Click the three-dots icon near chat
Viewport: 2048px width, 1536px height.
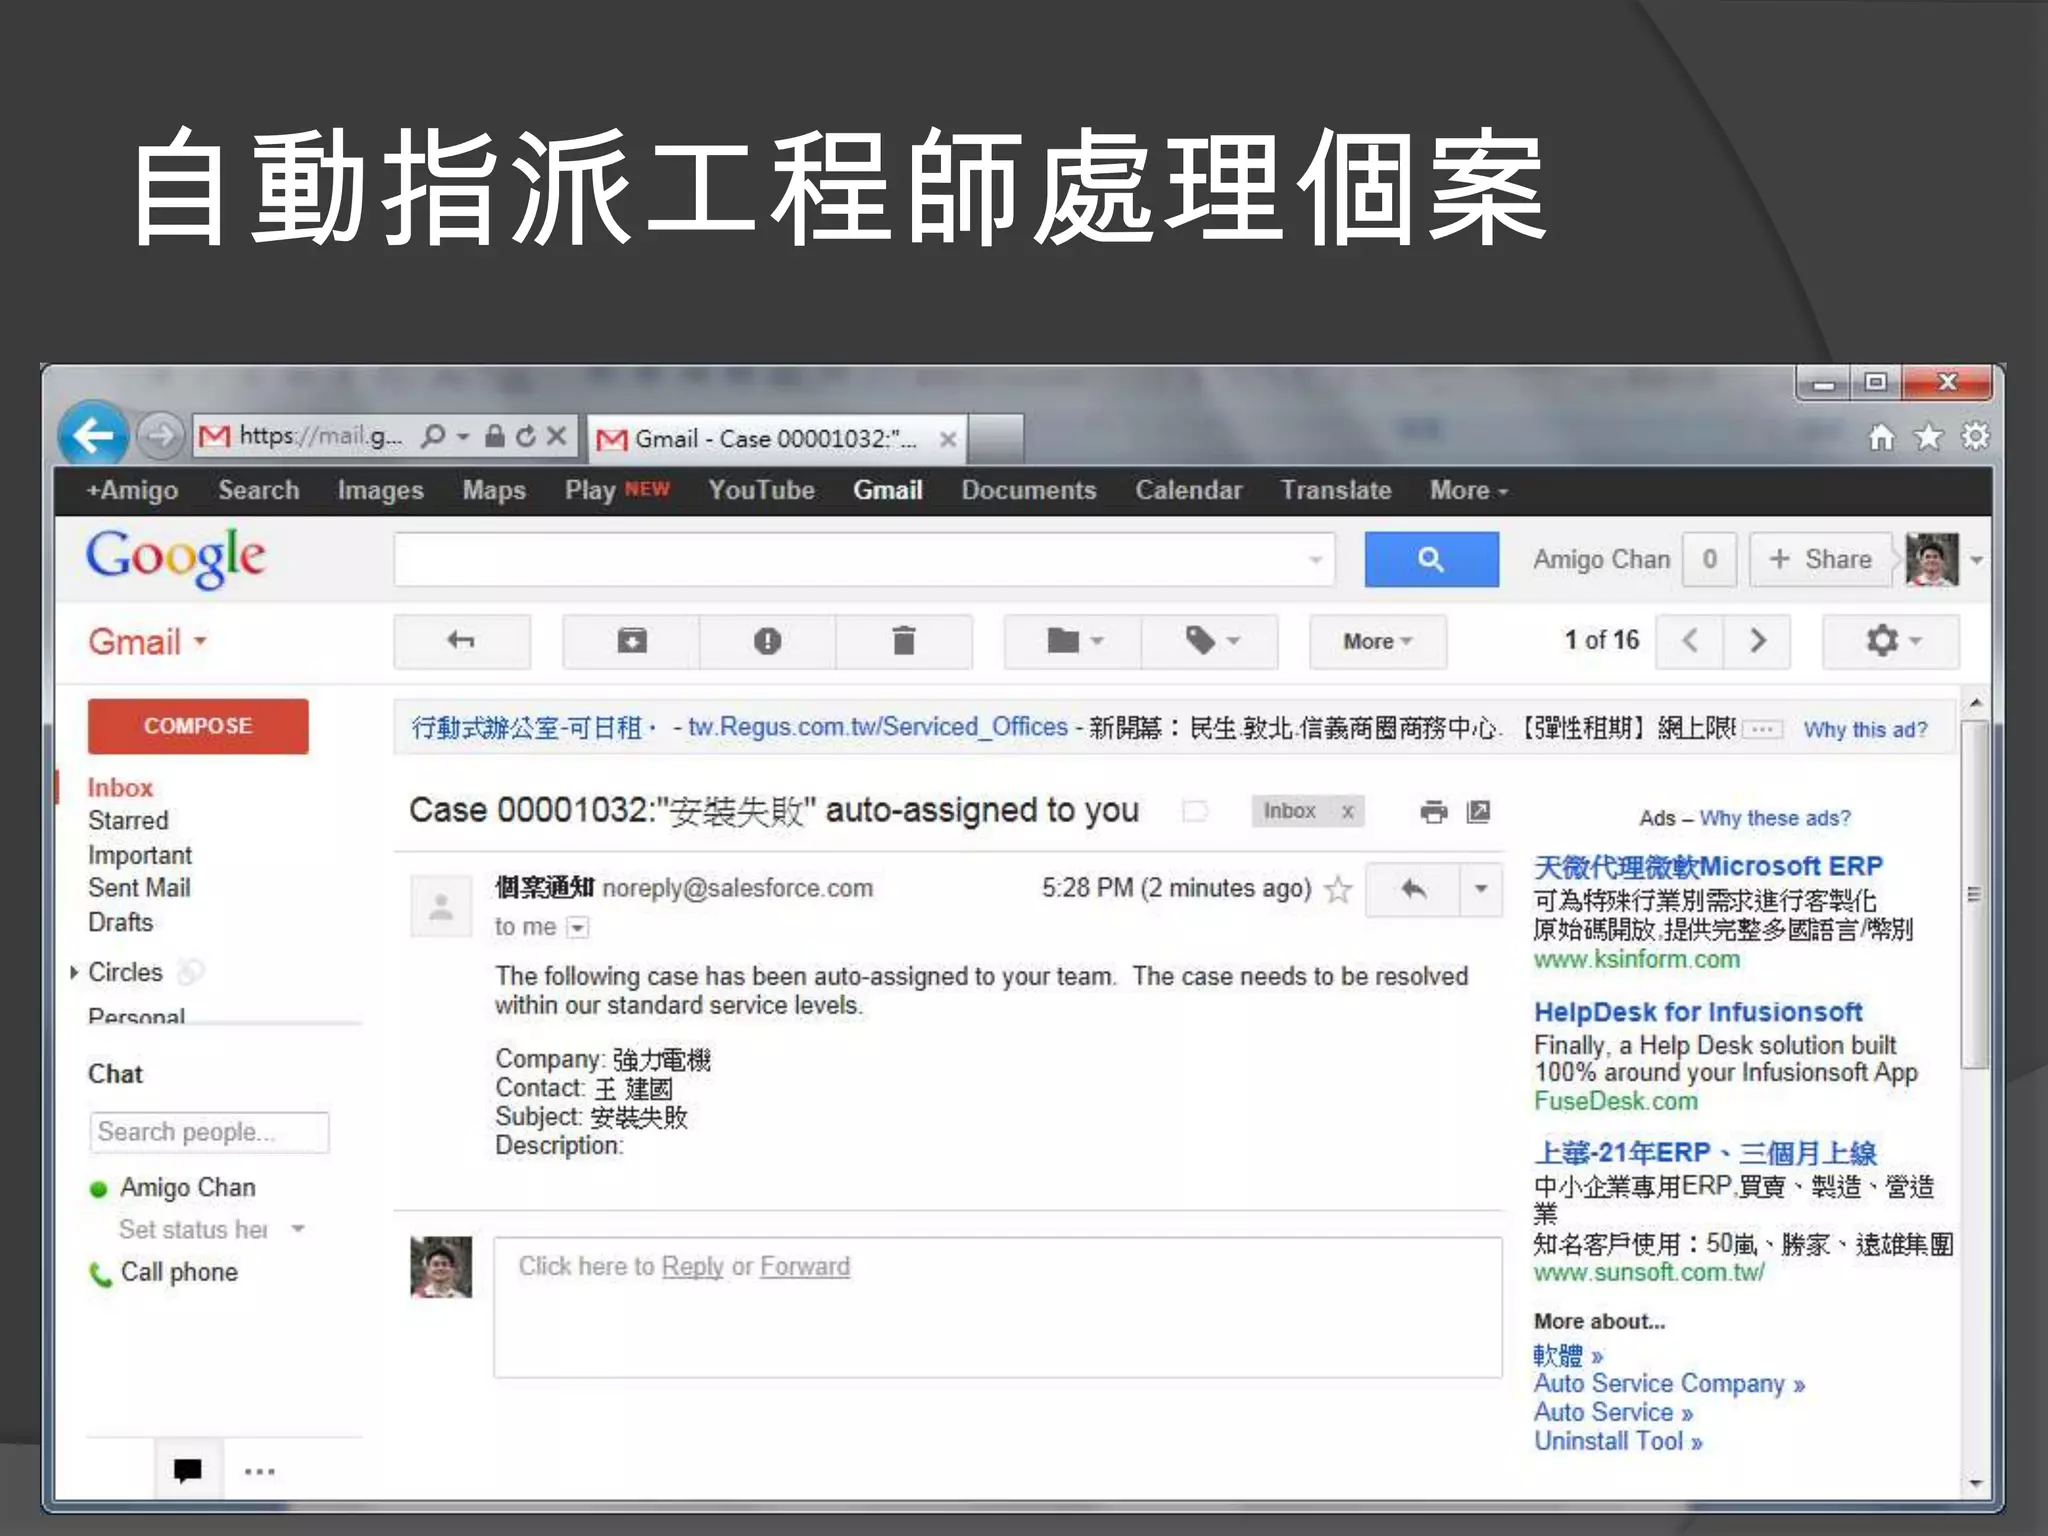pyautogui.click(x=259, y=1471)
